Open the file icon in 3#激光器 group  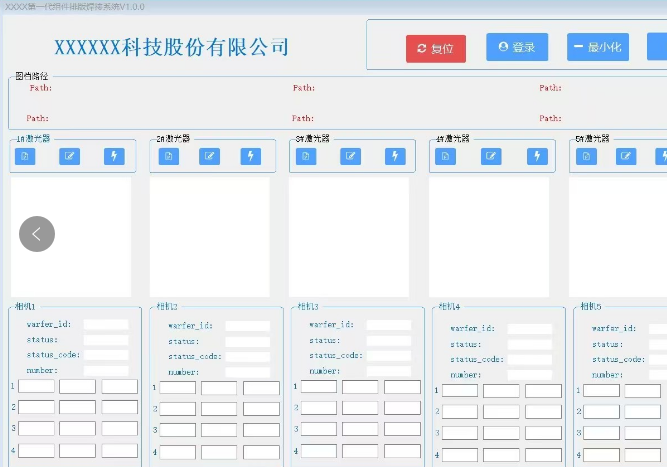(x=306, y=157)
